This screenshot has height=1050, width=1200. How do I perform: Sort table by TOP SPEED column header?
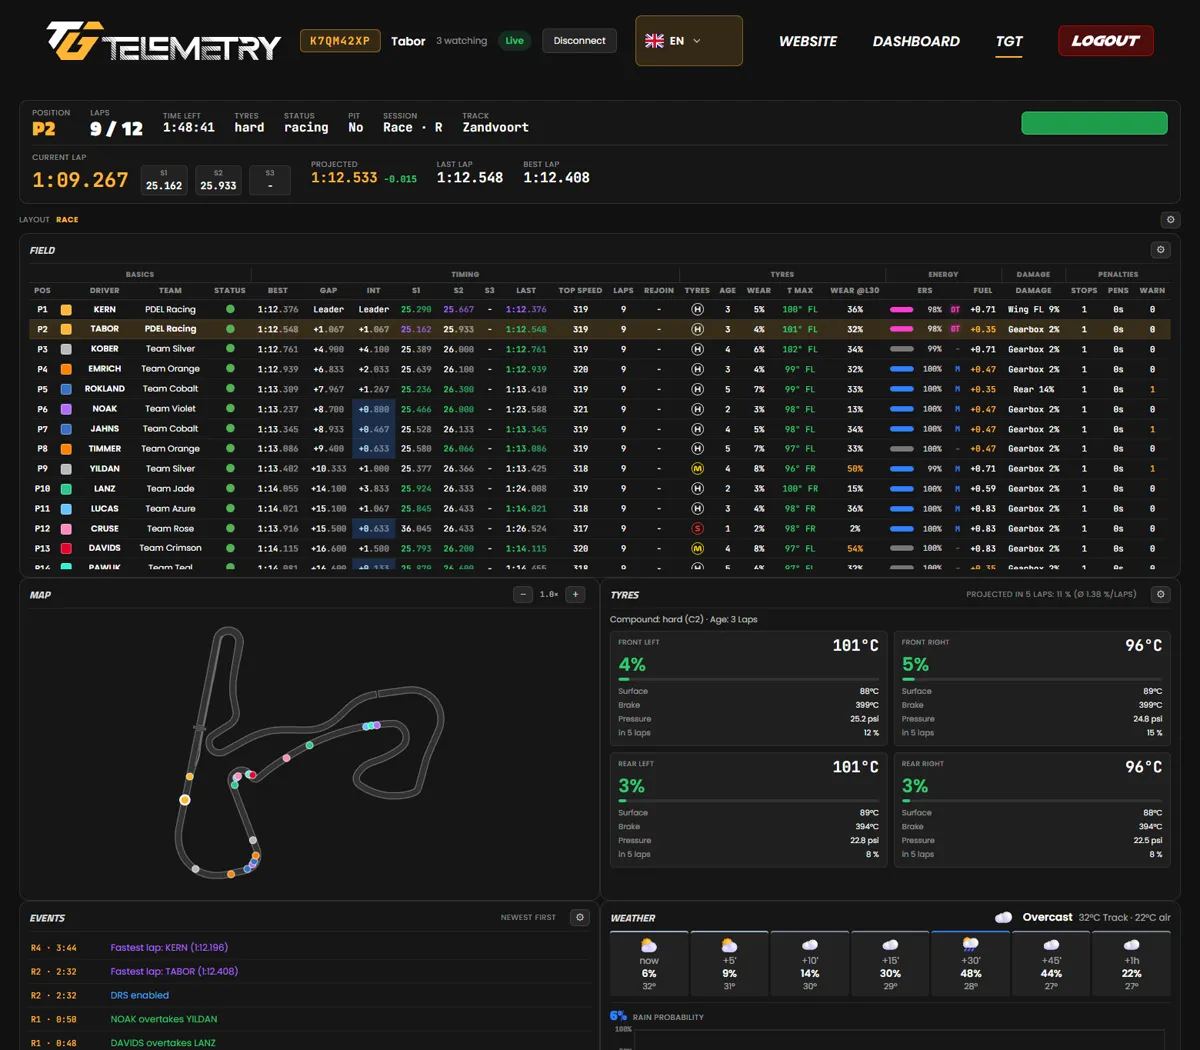(580, 291)
